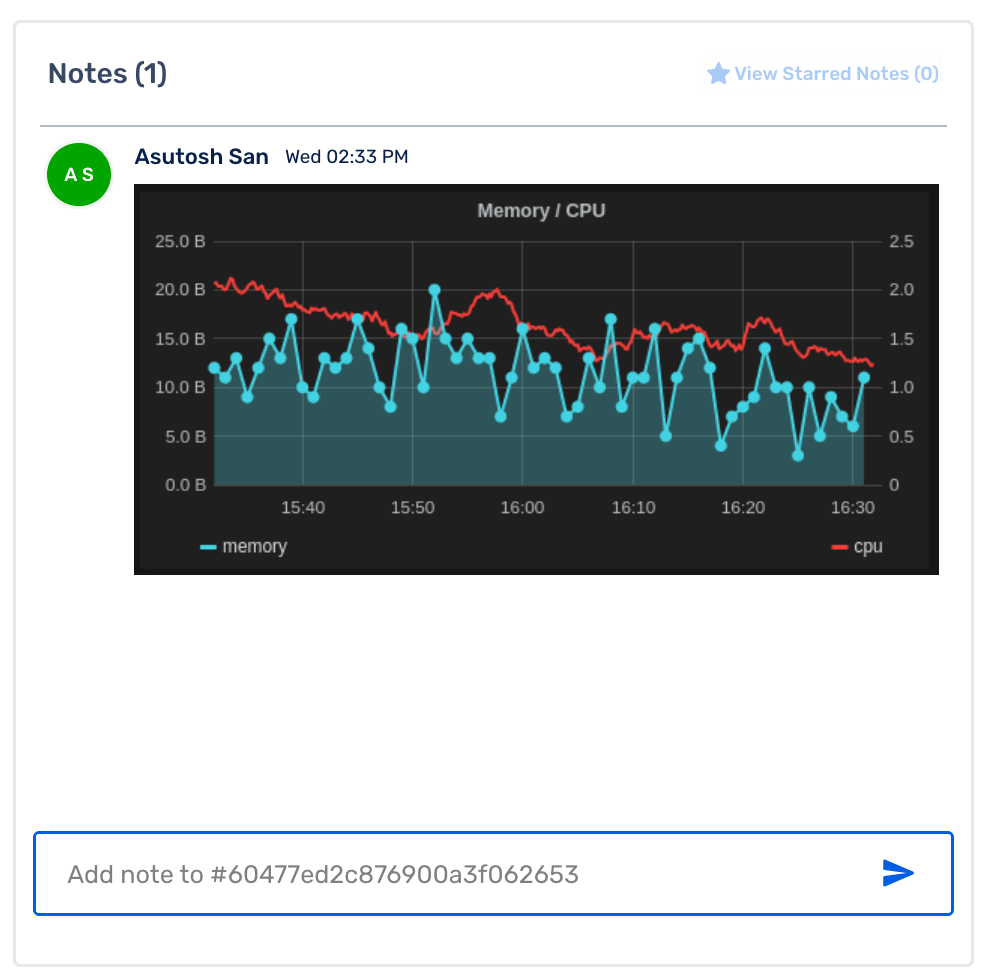
Task: Click the 15:40 x-axis label
Action: click(x=303, y=508)
